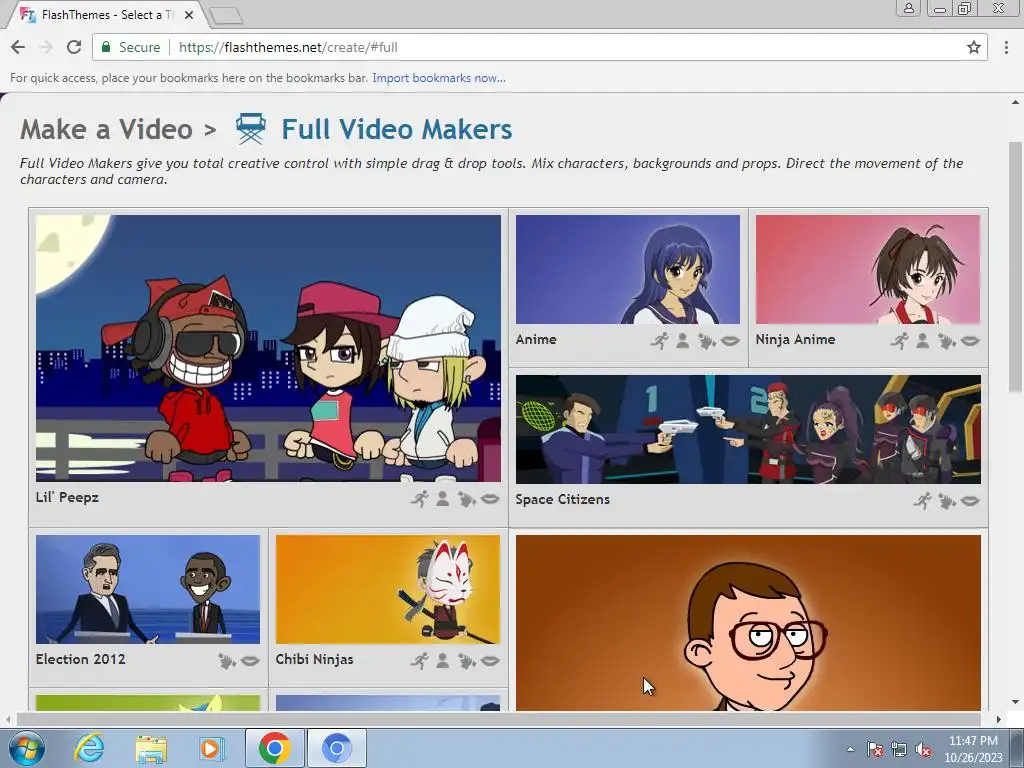Reload the page with the refresh button
Viewport: 1024px width, 768px height.
(74, 47)
